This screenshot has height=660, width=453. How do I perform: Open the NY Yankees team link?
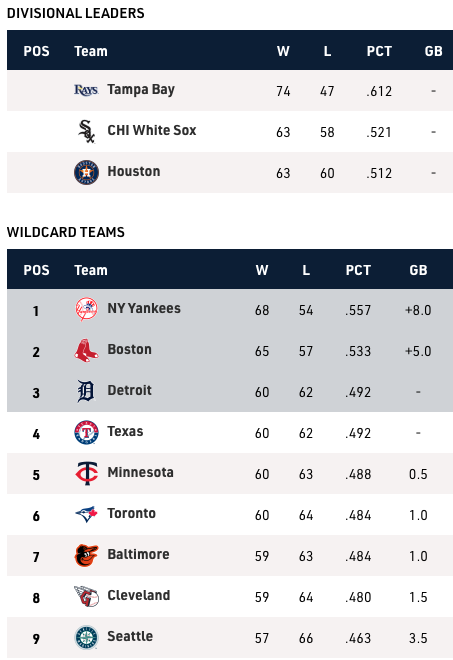coord(144,308)
